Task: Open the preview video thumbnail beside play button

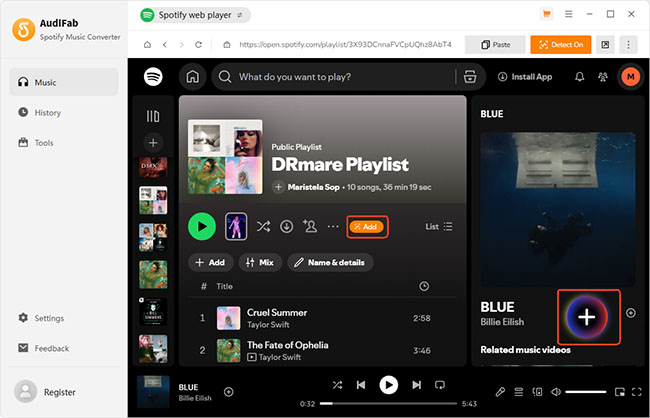Action: (x=236, y=226)
